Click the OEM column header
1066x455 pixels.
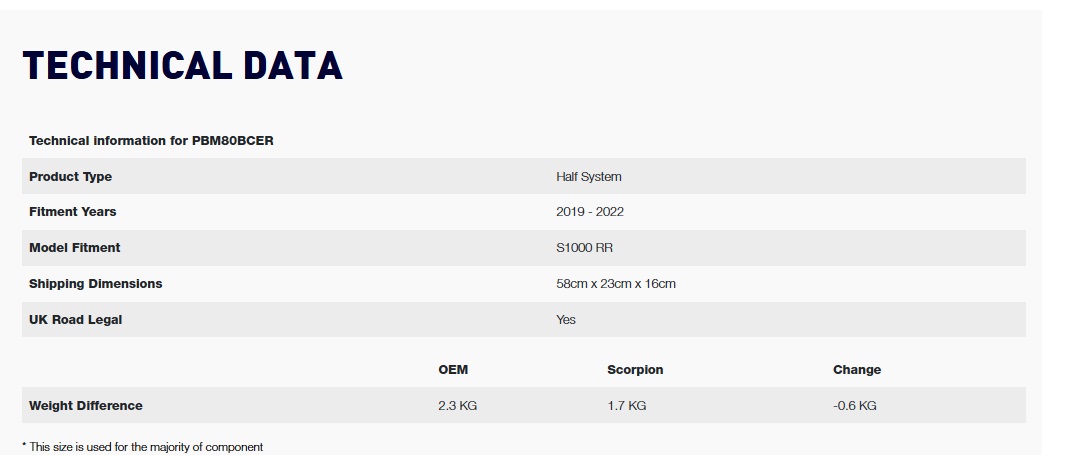[453, 370]
